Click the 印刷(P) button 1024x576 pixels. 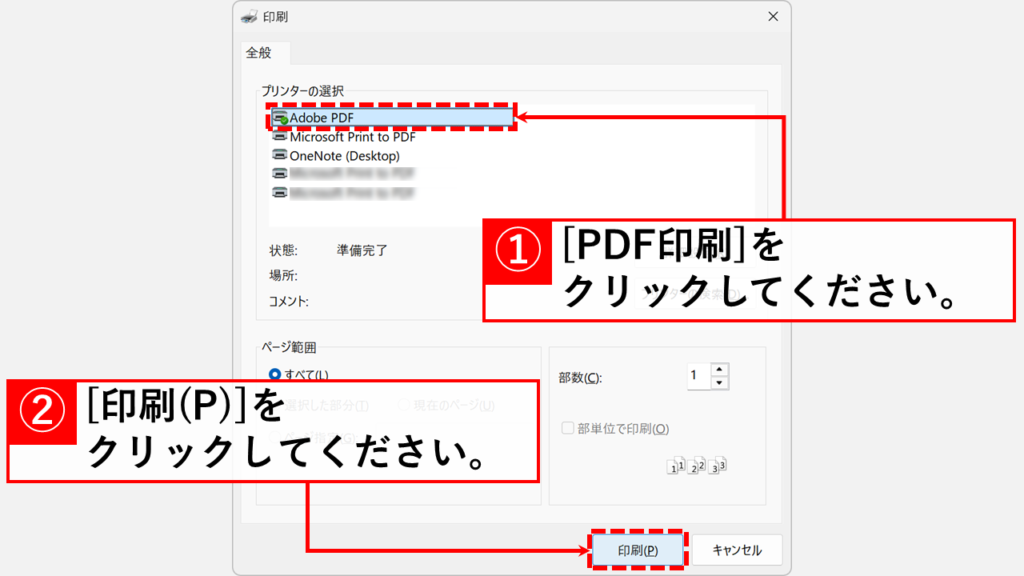click(x=637, y=551)
